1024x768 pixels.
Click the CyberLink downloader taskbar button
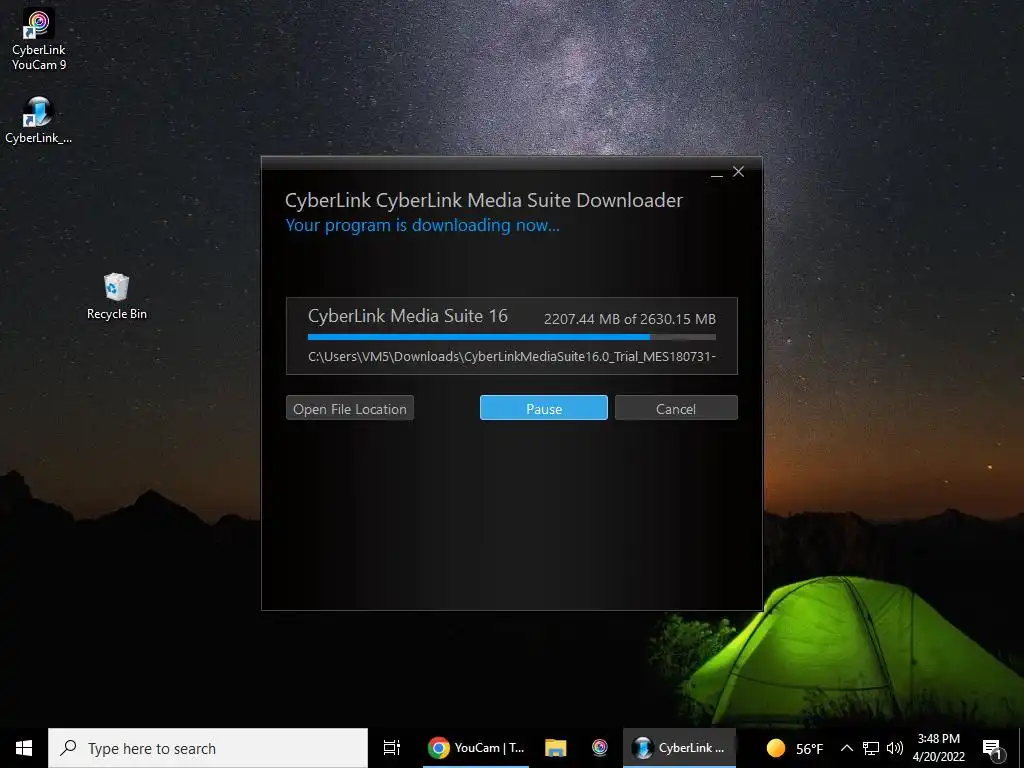[x=679, y=748]
